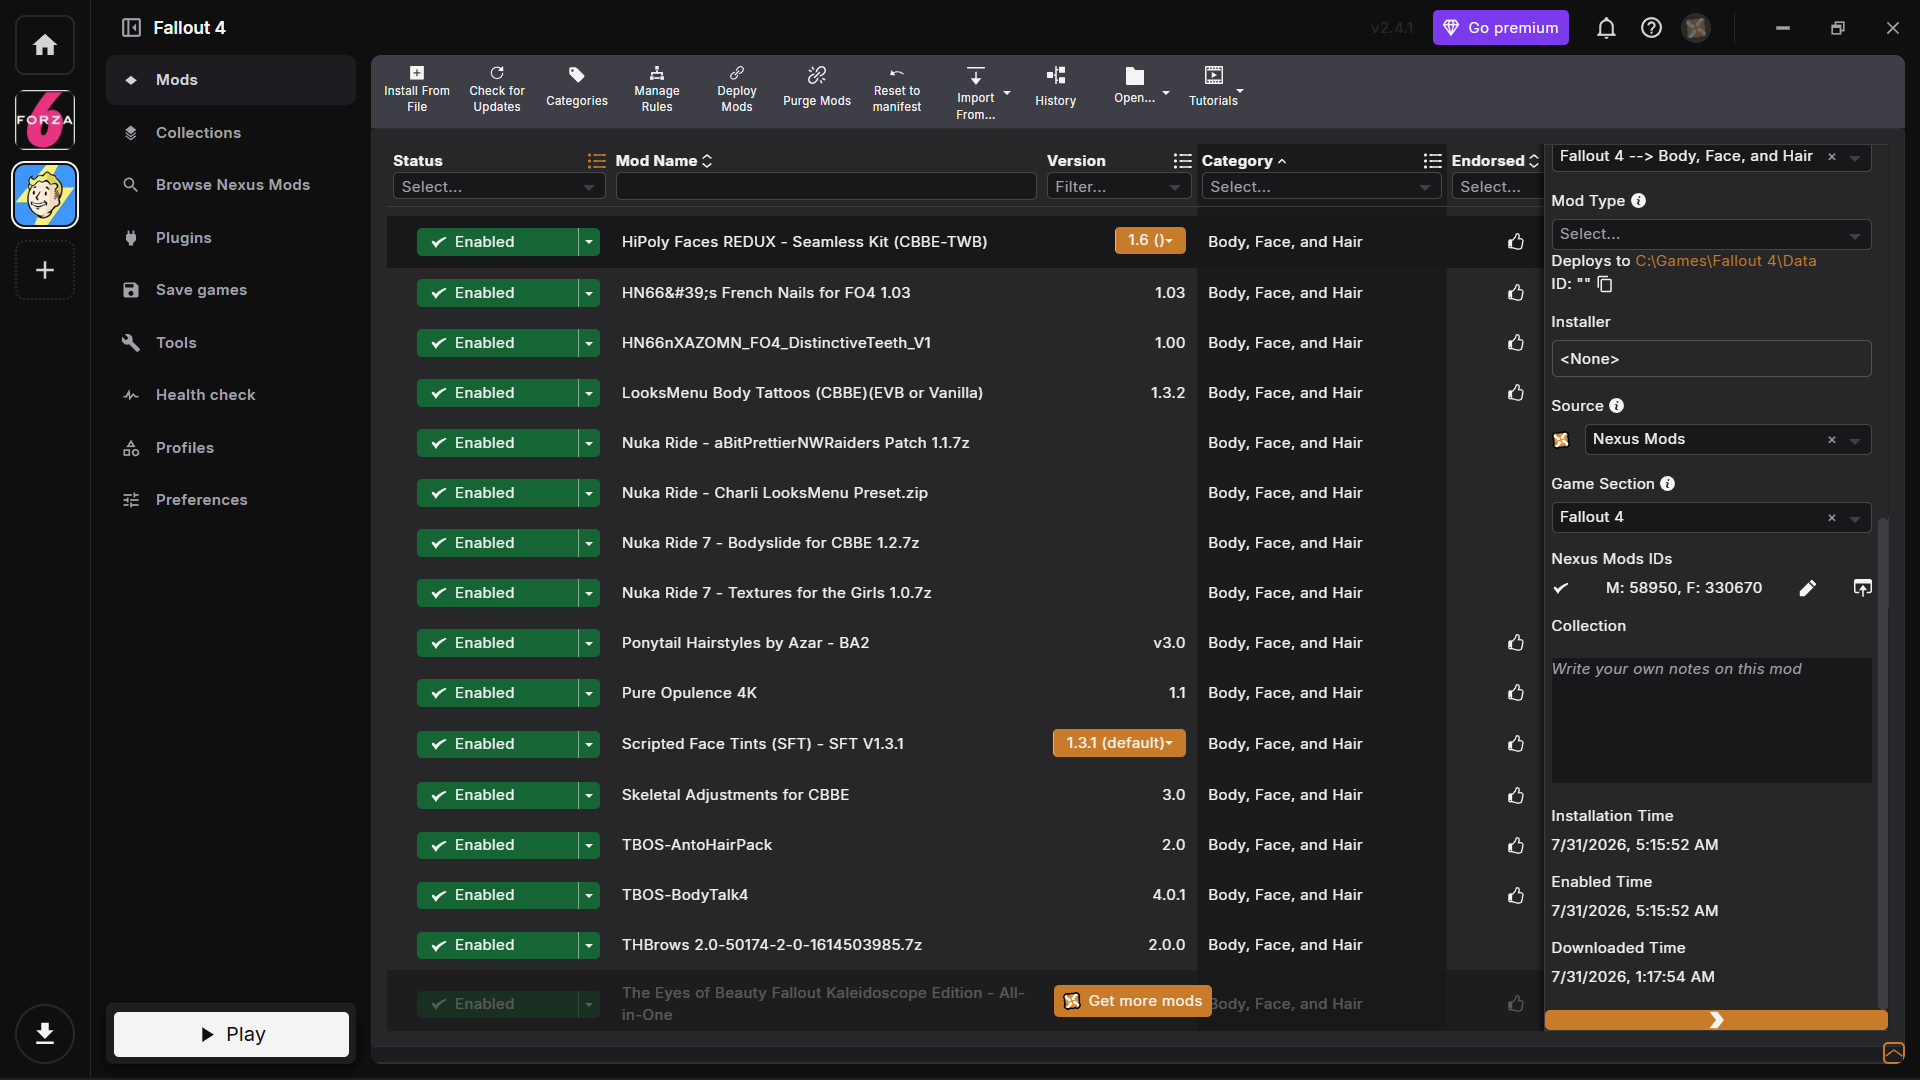Image resolution: width=1920 pixels, height=1080 pixels.
Task: Open Health check page
Action: tap(231, 395)
